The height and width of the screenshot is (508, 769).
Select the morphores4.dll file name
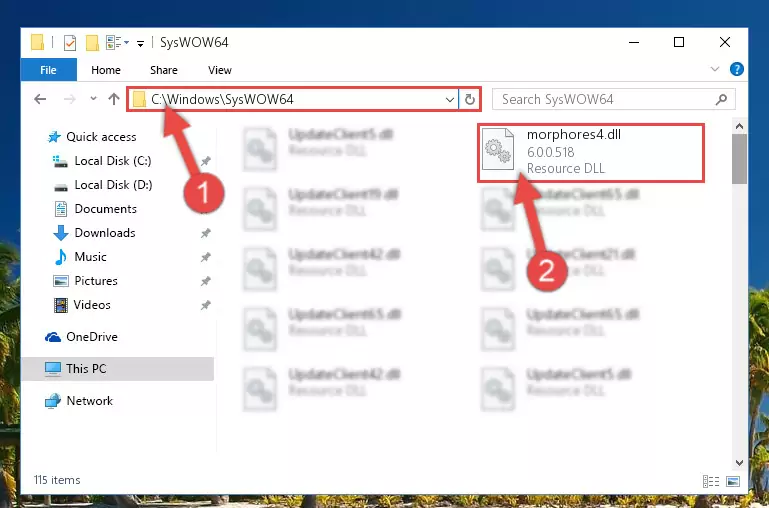point(574,135)
